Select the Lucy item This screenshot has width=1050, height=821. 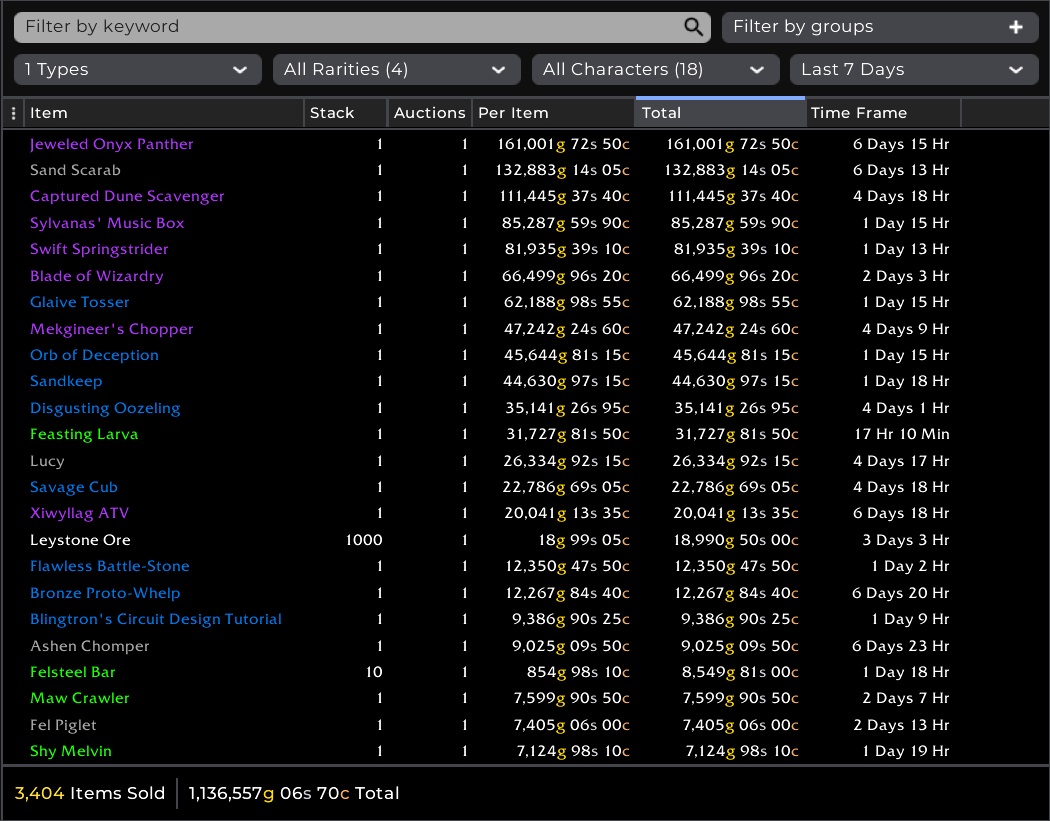(x=47, y=461)
